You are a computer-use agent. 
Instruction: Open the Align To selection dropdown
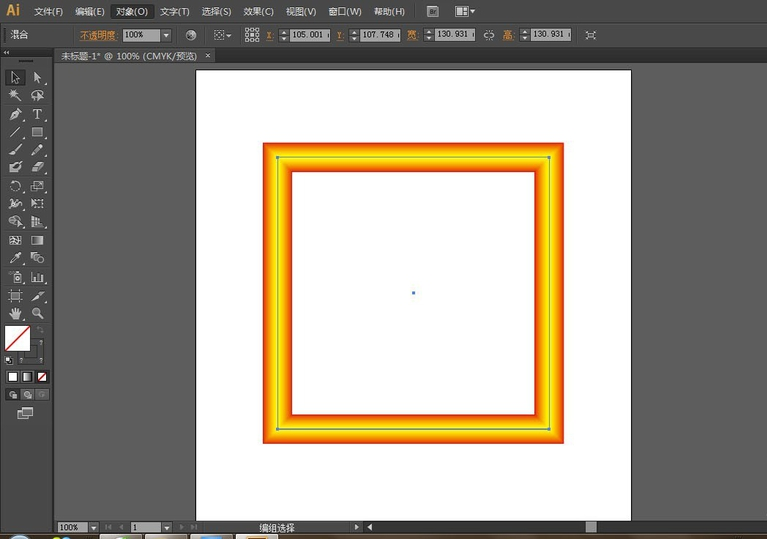point(223,35)
